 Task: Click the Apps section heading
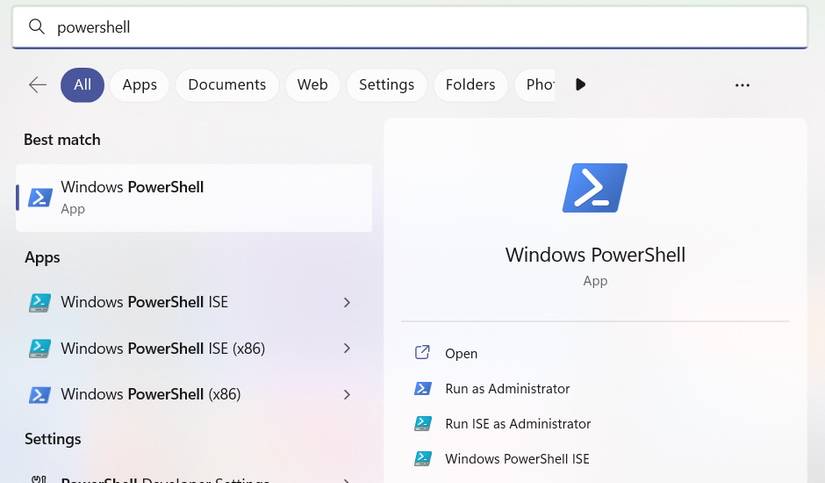(x=42, y=258)
